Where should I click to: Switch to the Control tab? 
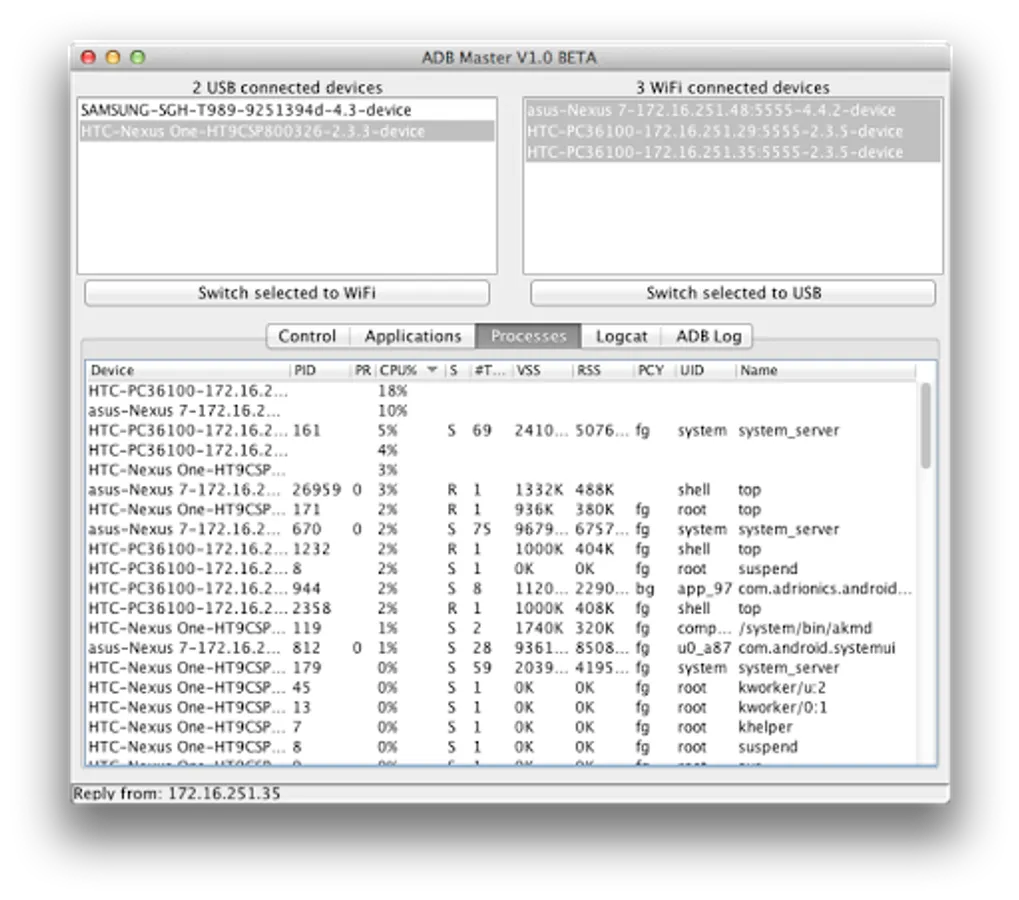(307, 336)
